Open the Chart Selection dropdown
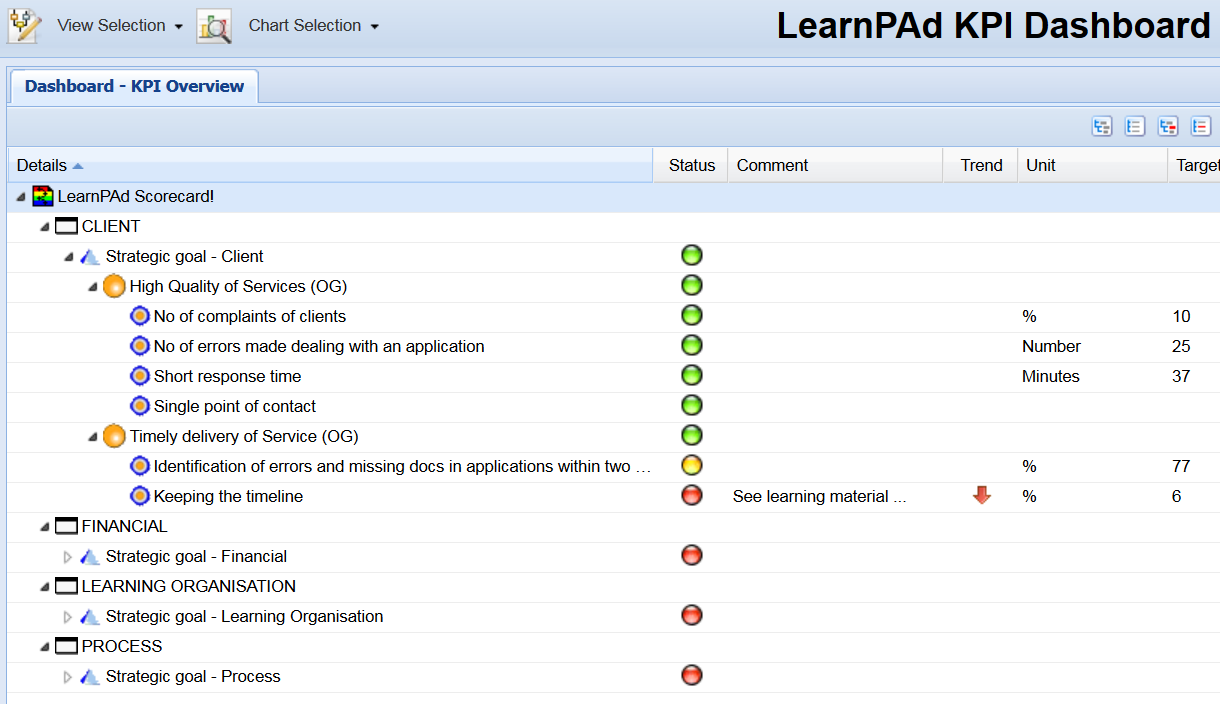 click(x=314, y=26)
